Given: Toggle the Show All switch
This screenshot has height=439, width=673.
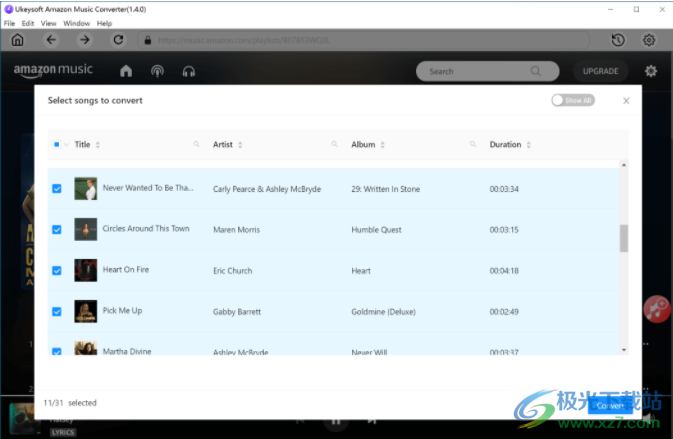Looking at the screenshot, I should click(x=573, y=100).
